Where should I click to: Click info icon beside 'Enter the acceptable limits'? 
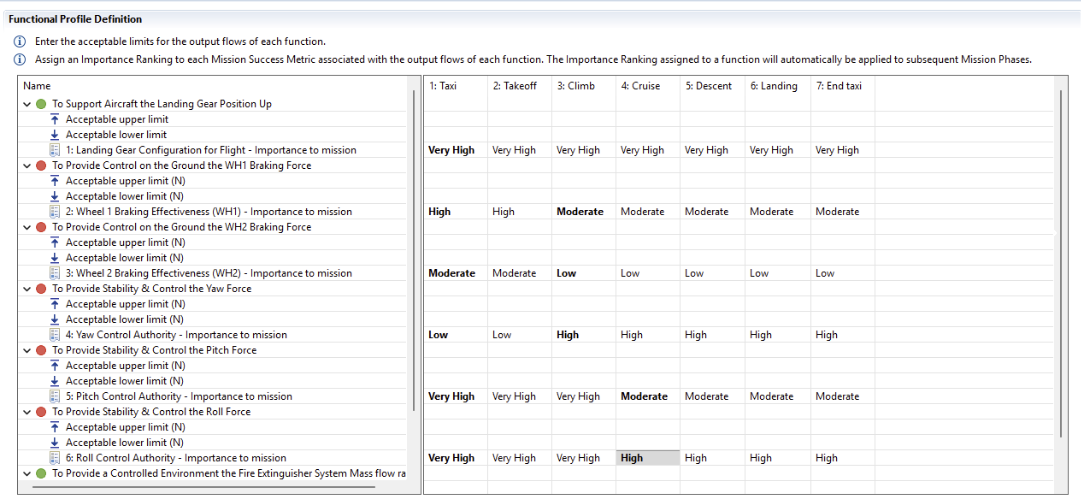pos(19,41)
